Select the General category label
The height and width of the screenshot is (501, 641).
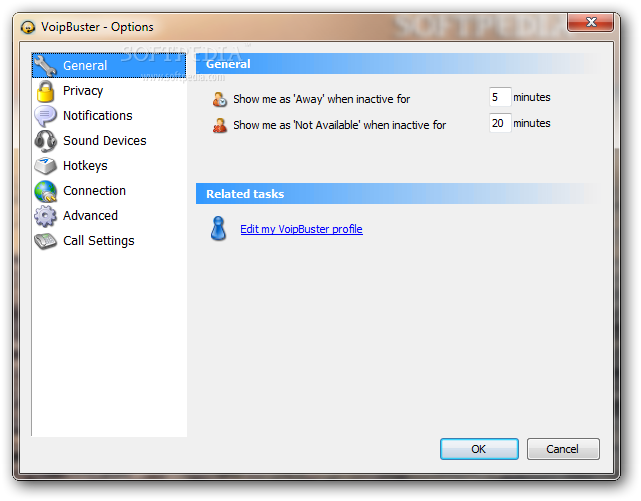coord(85,66)
